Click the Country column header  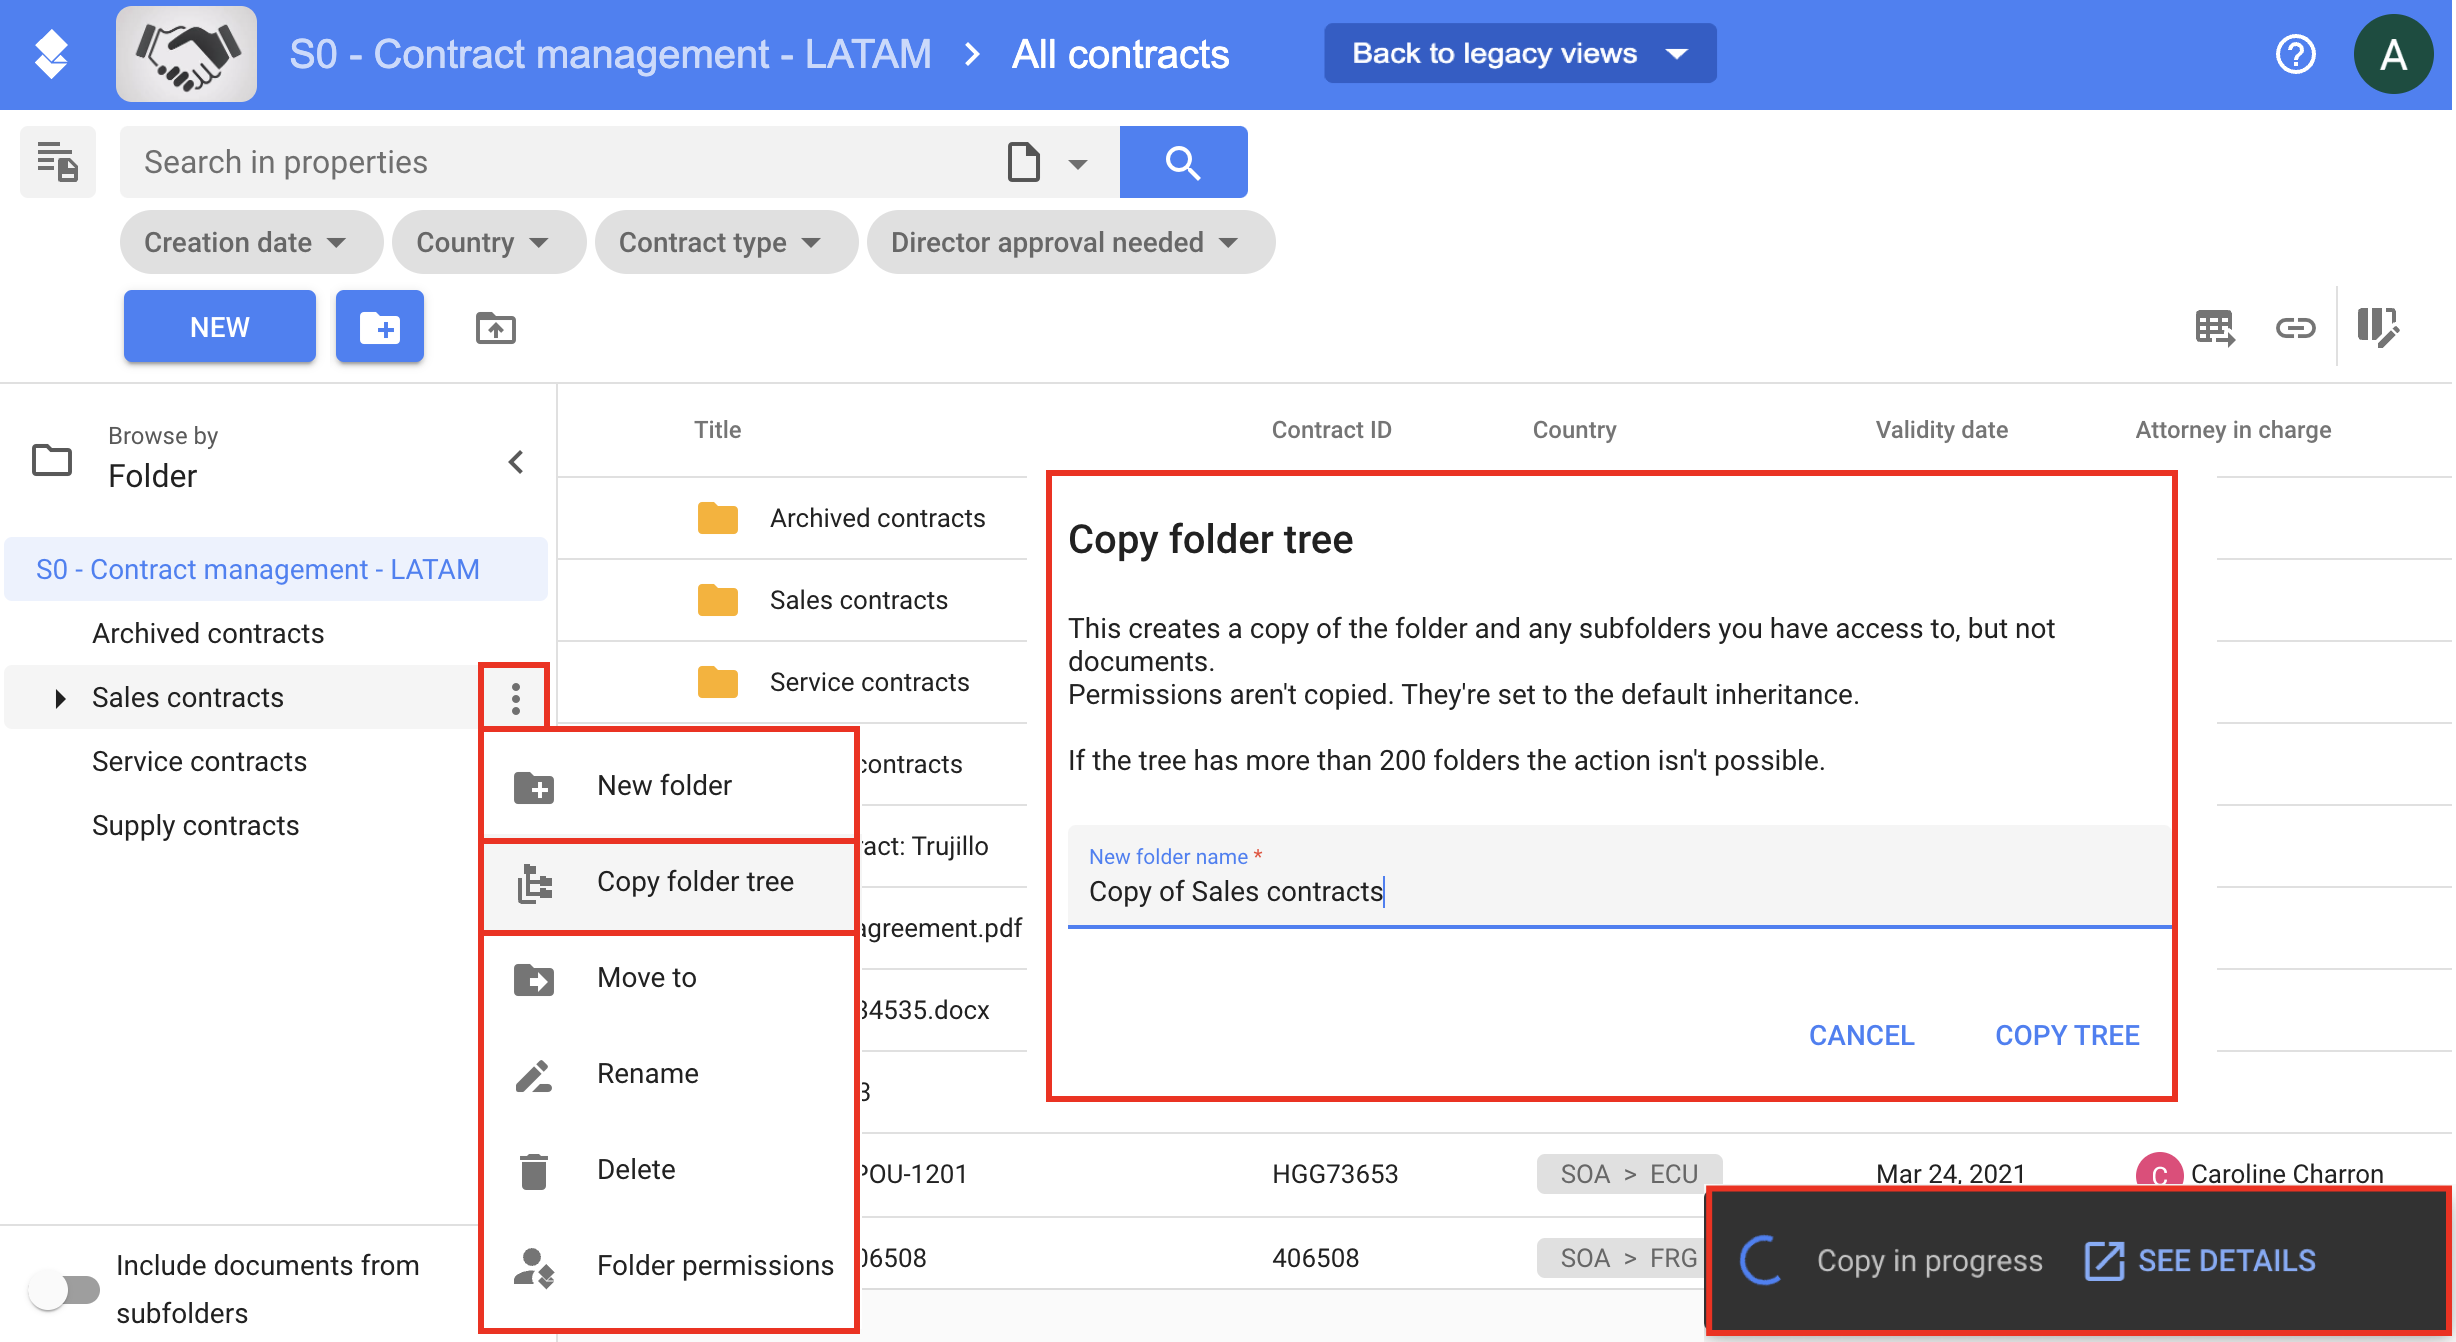1574,430
